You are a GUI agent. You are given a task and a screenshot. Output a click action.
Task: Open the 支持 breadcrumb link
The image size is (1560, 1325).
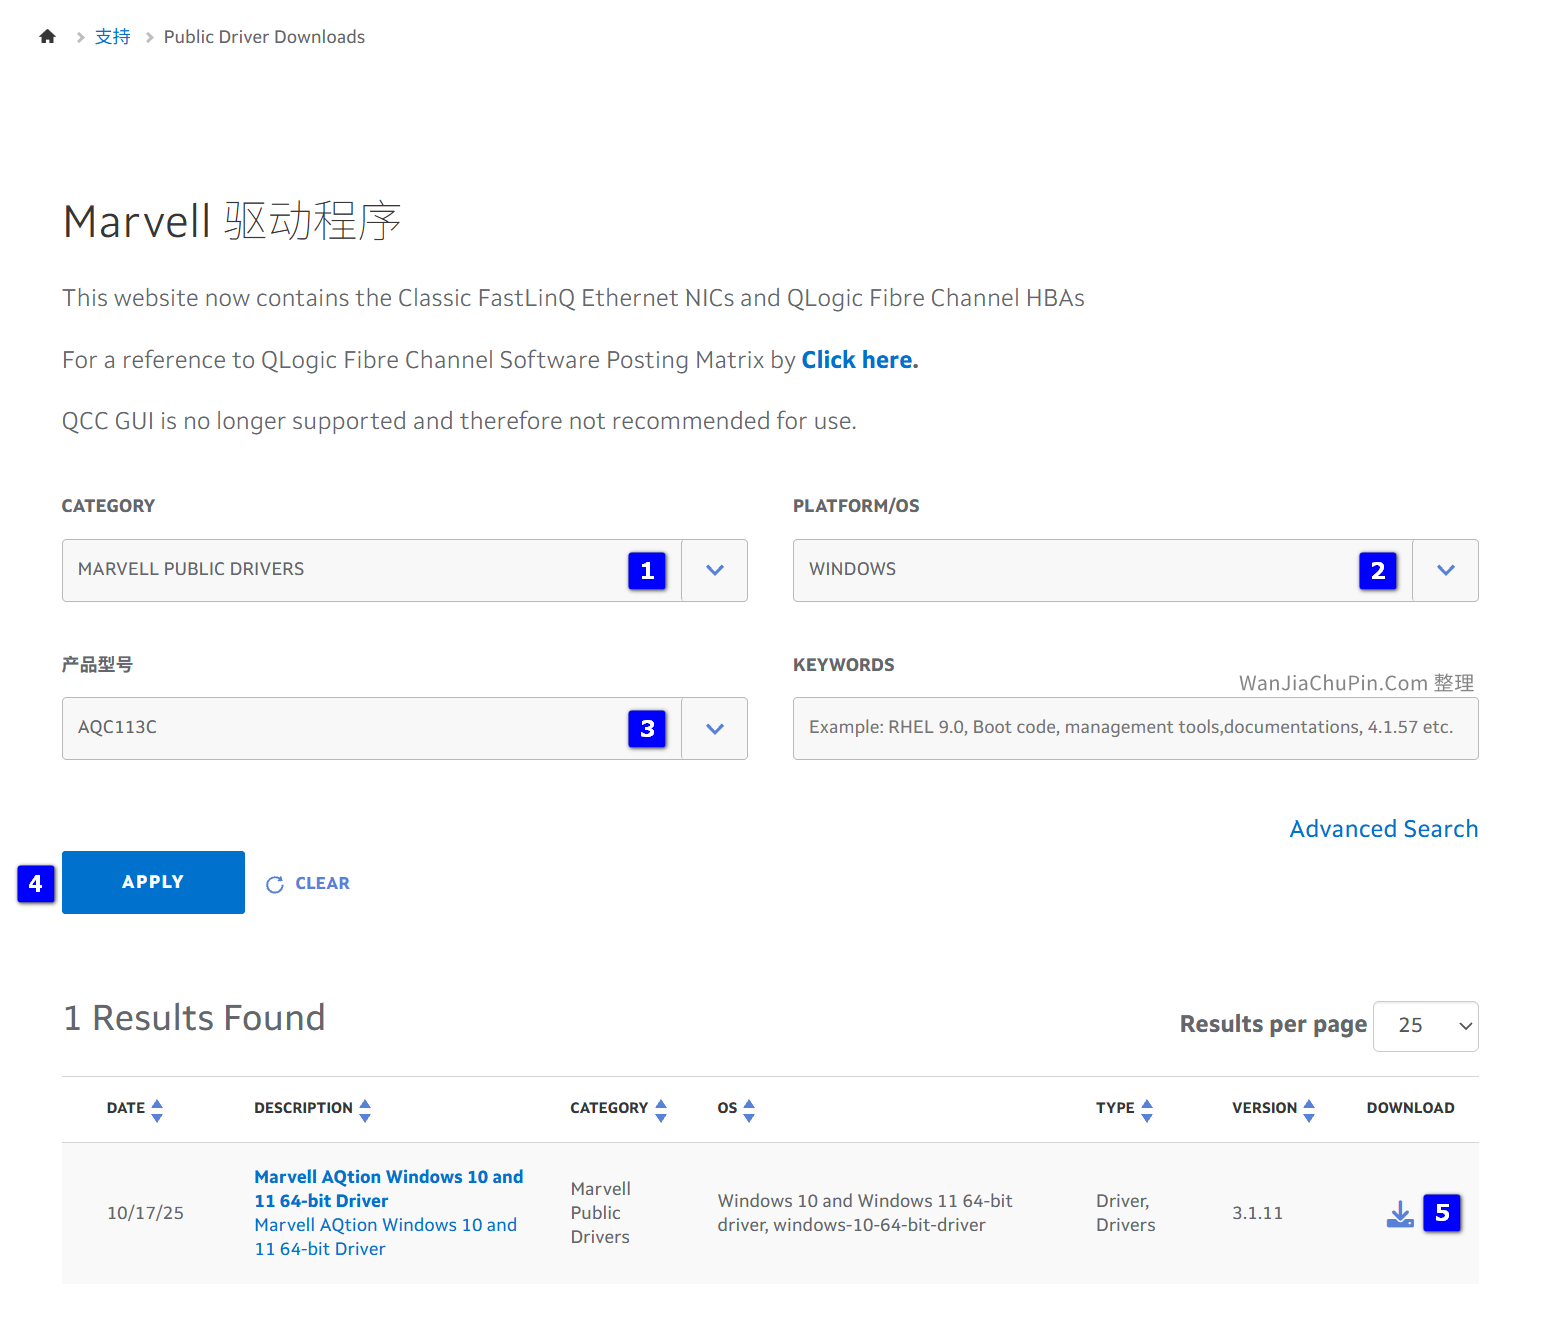pyautogui.click(x=113, y=37)
